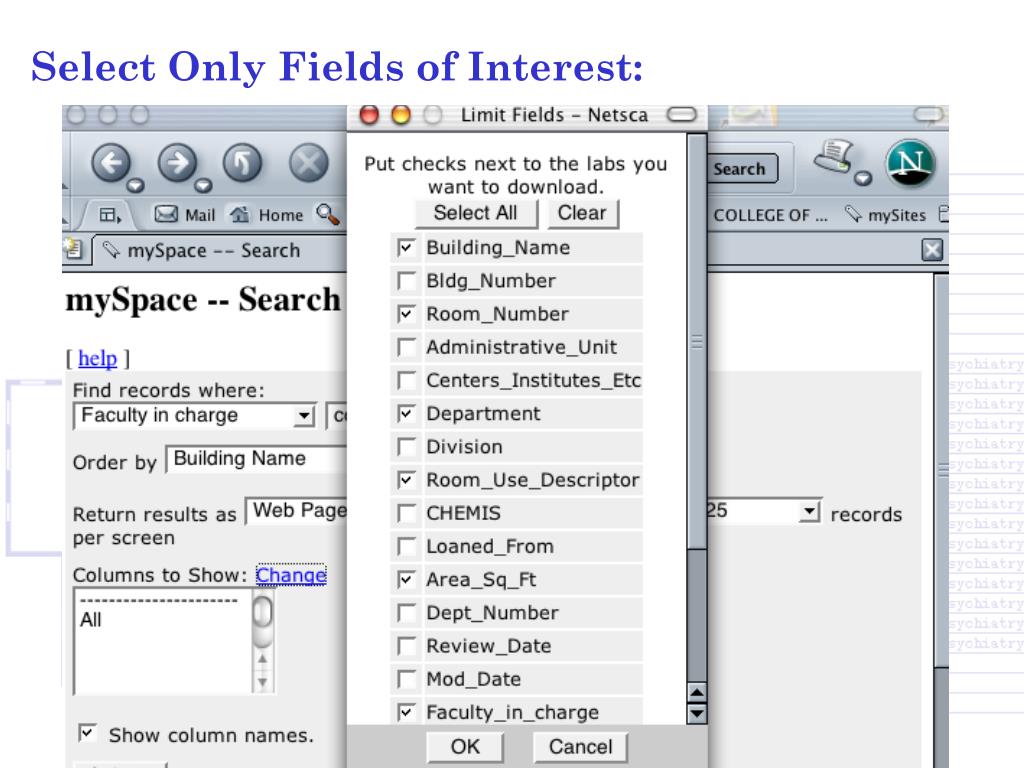Click the Limit Fields scroll down arrow
1024x768 pixels.
[x=697, y=713]
